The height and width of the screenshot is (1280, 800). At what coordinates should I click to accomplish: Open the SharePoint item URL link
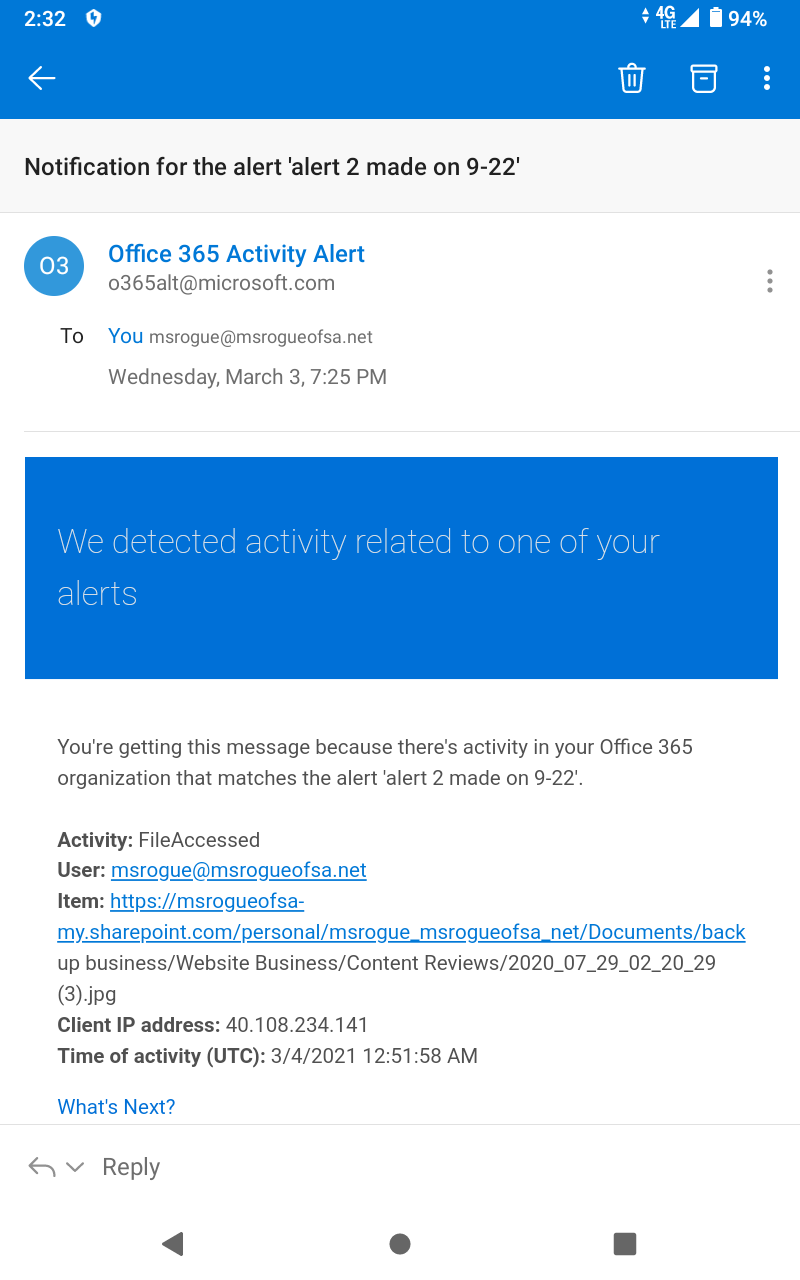(401, 932)
